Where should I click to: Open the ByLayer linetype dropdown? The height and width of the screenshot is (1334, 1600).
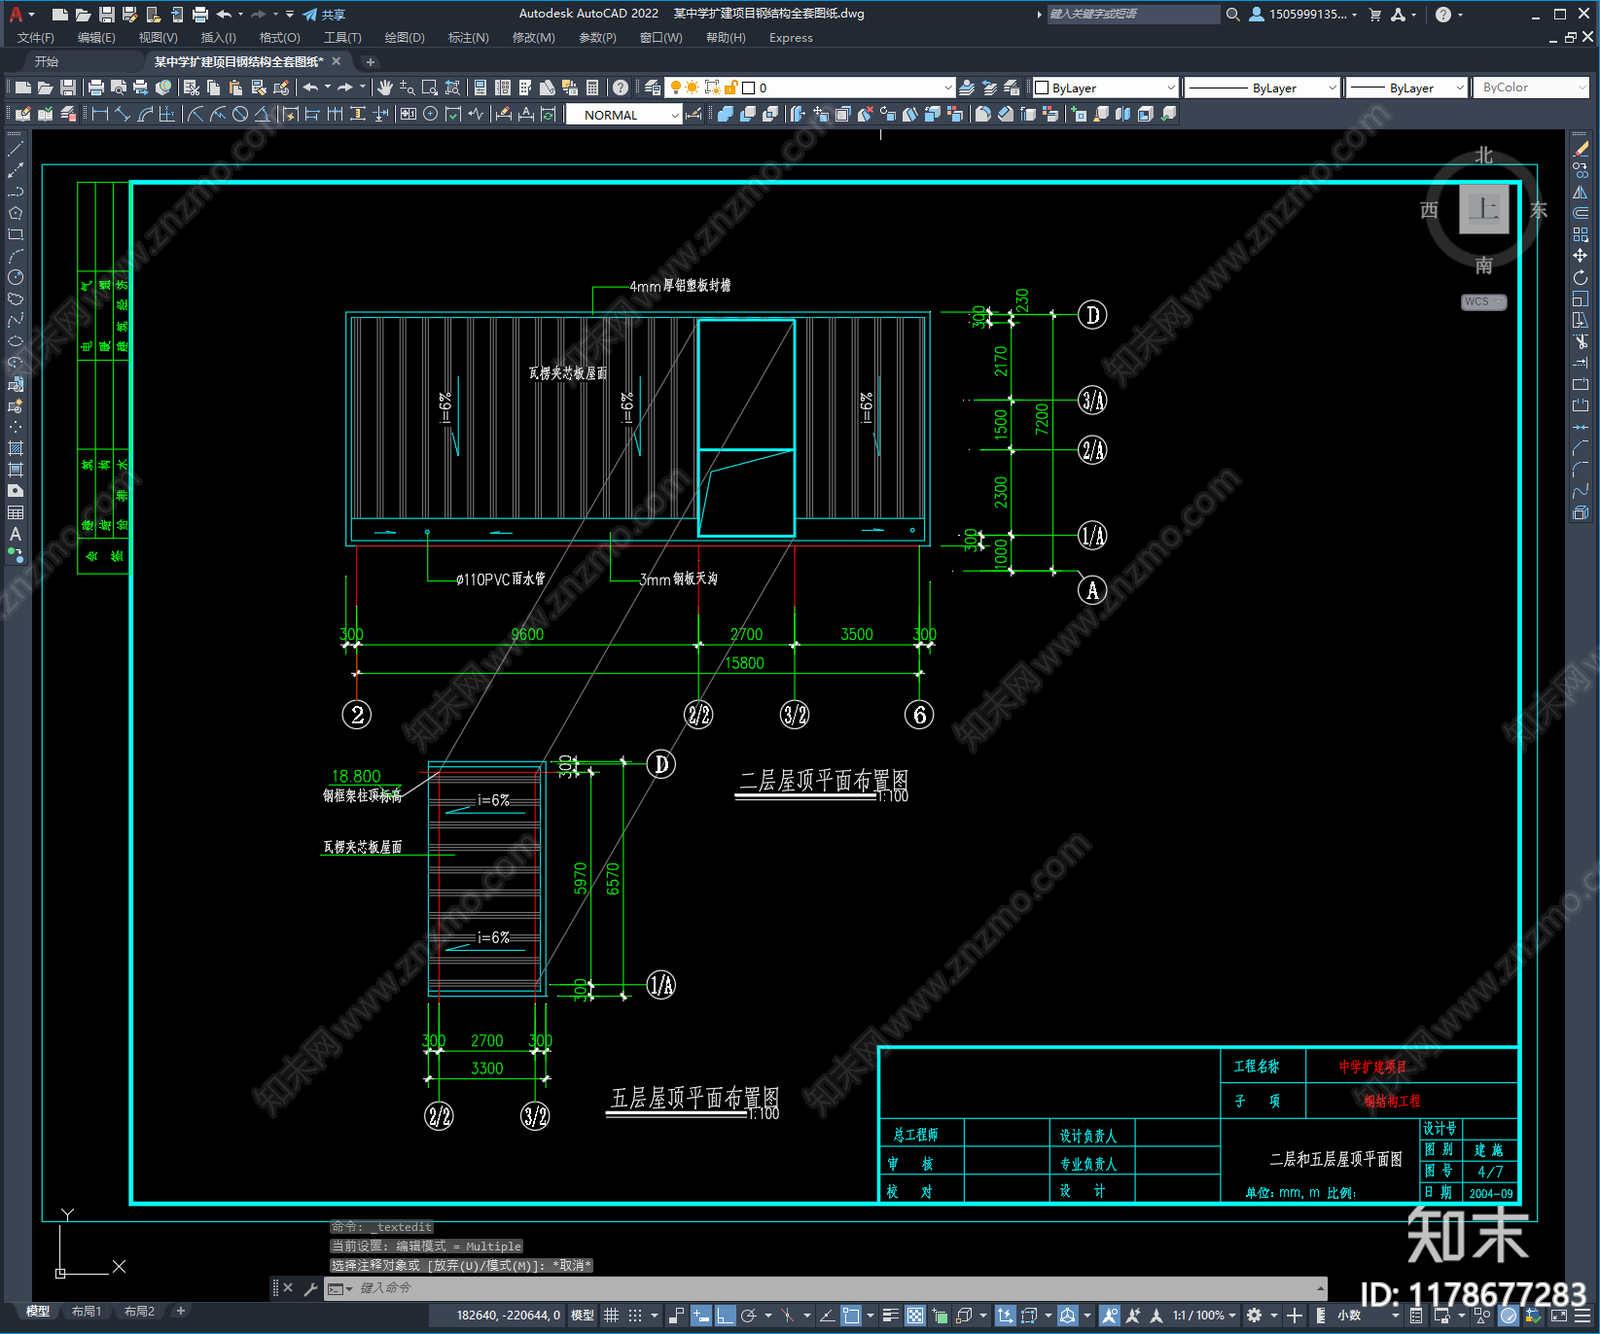[1262, 88]
